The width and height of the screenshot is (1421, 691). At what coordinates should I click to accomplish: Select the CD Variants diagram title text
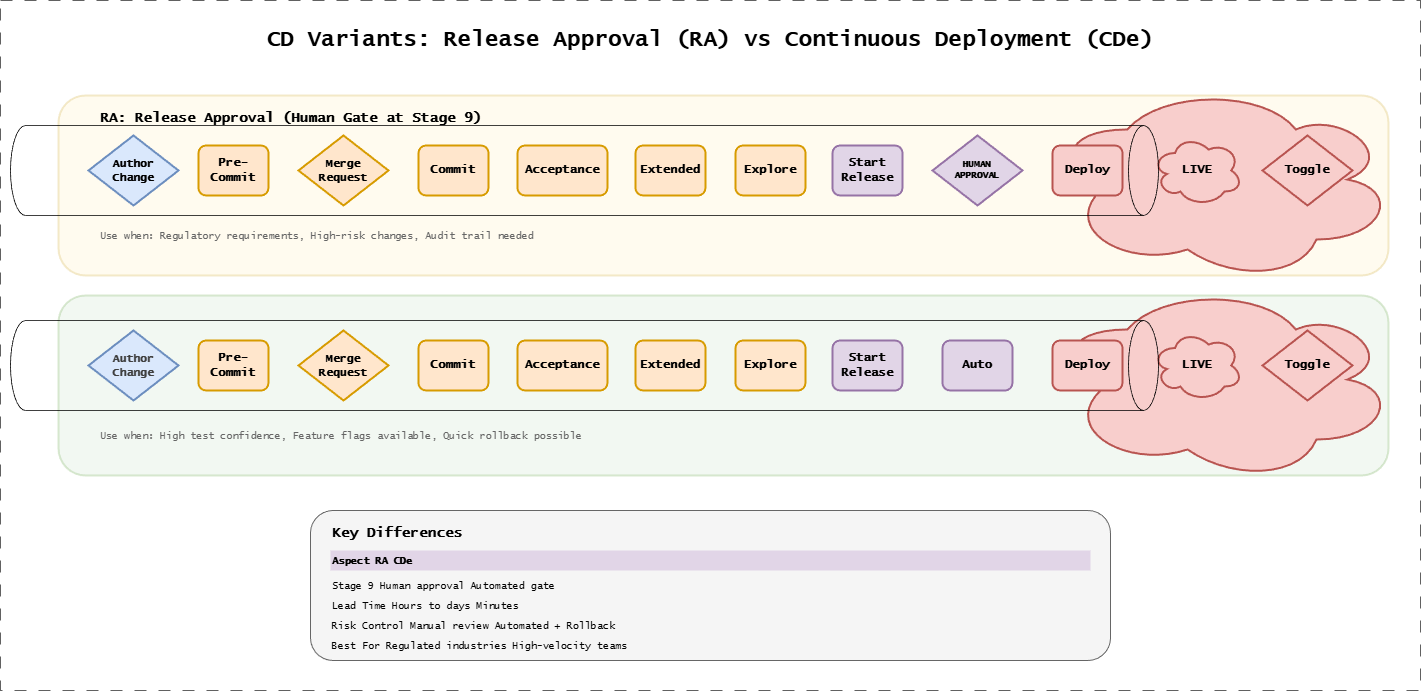tap(710, 39)
